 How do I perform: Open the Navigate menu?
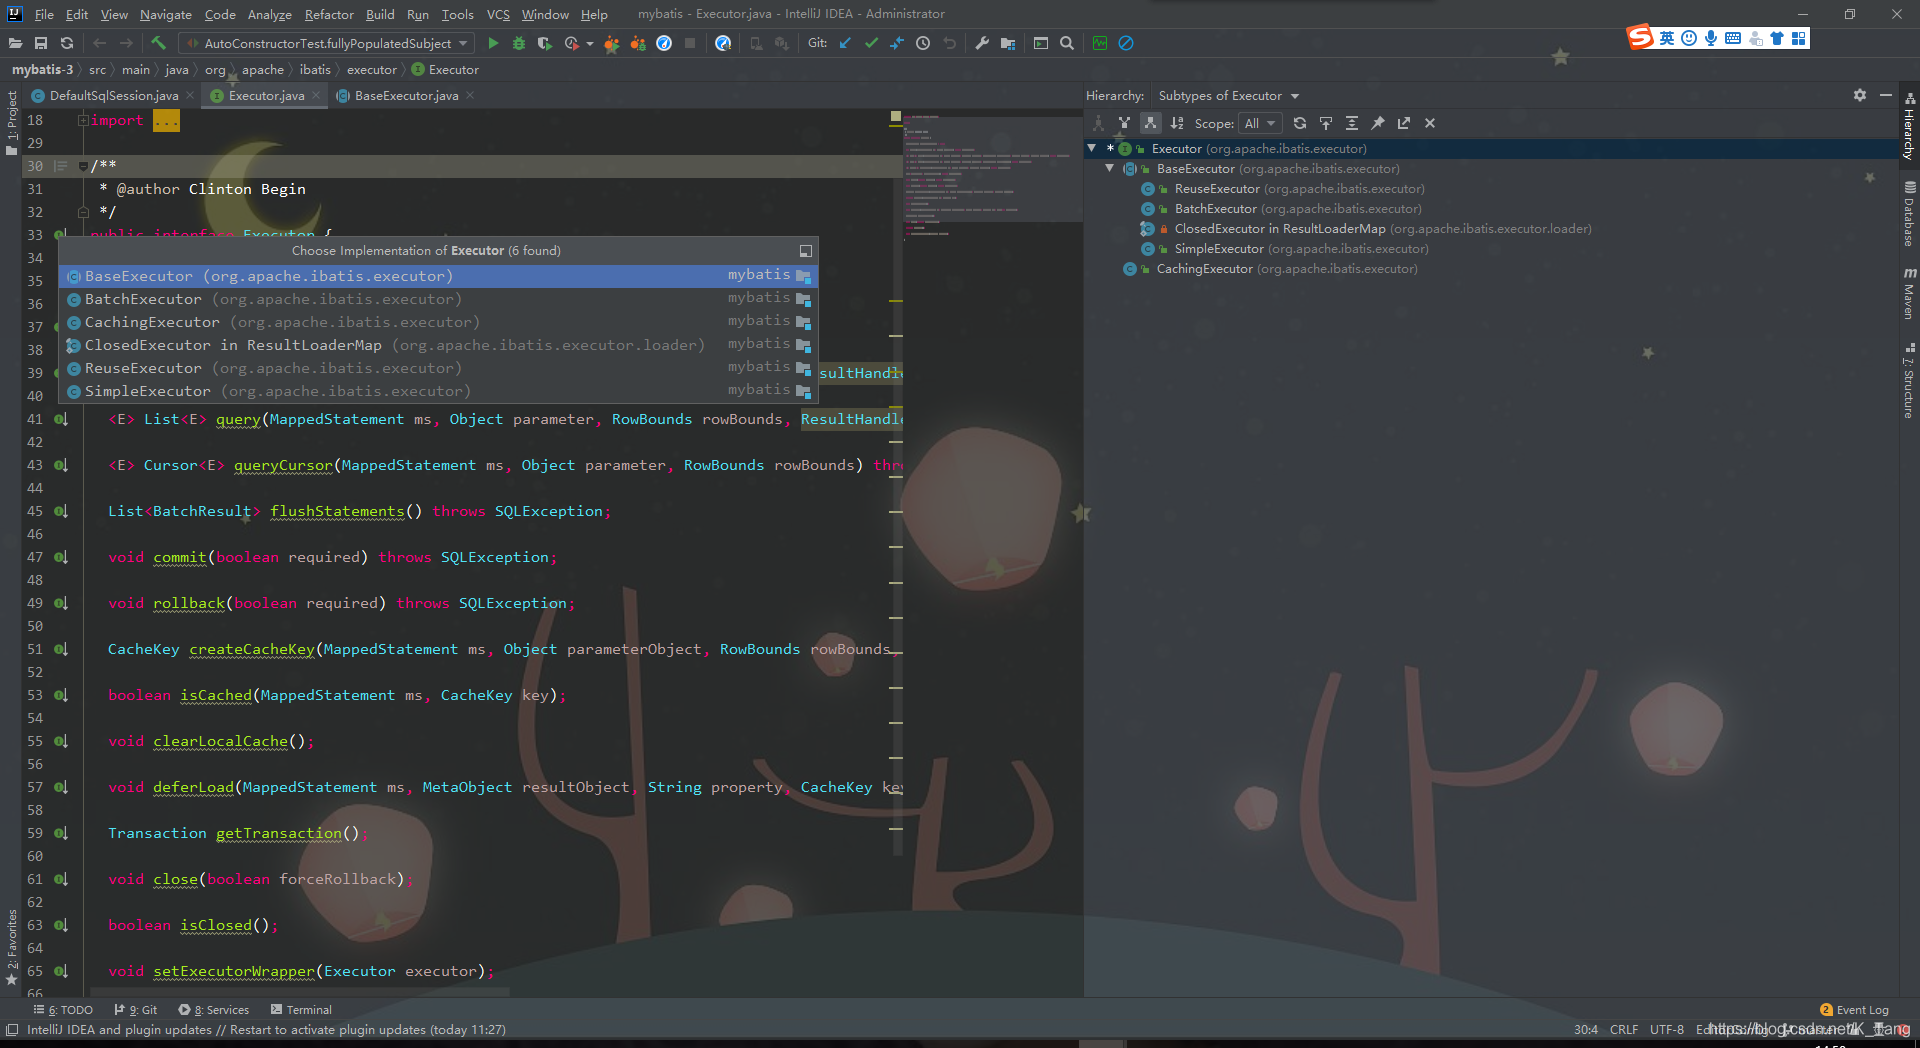[165, 14]
